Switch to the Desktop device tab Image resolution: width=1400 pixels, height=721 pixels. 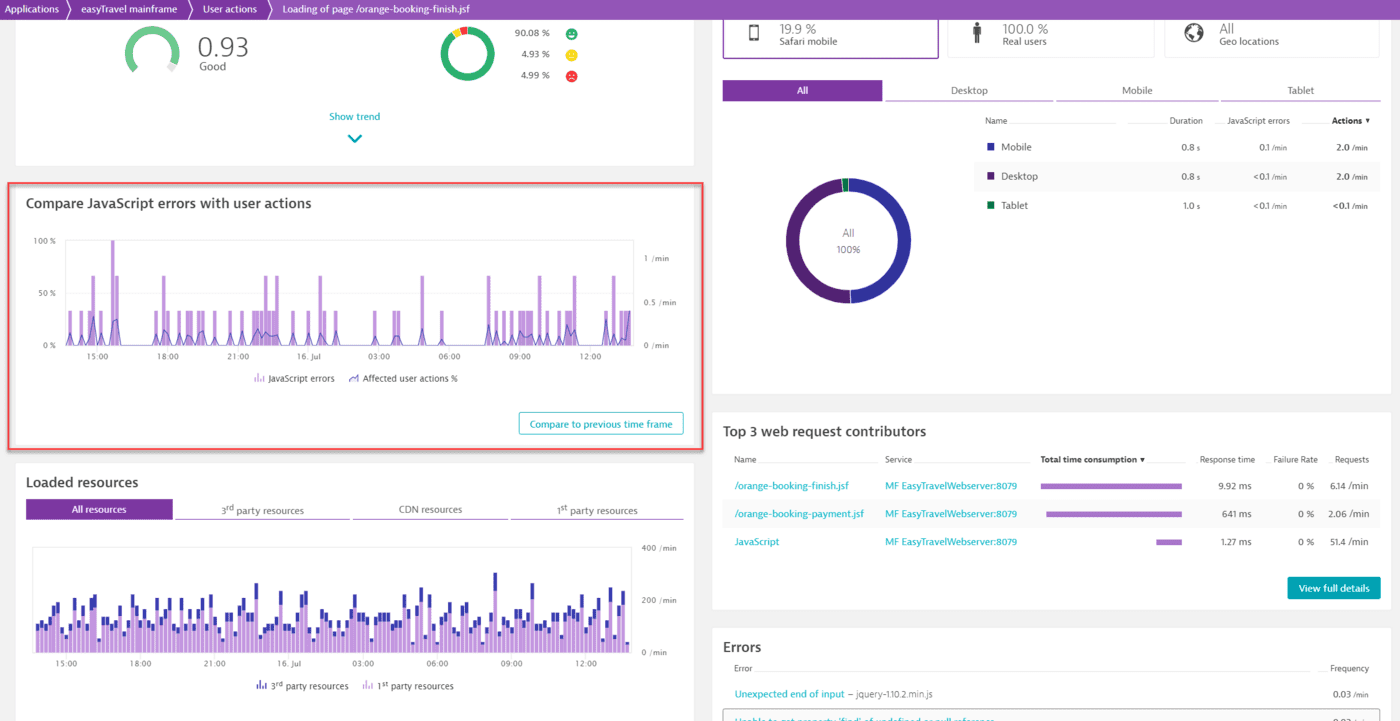click(x=968, y=90)
